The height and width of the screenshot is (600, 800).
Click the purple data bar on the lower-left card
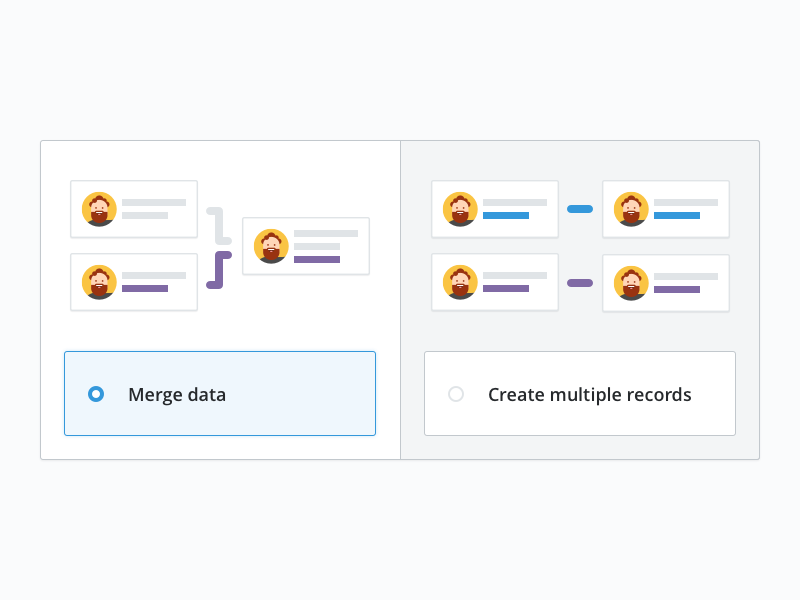145,289
